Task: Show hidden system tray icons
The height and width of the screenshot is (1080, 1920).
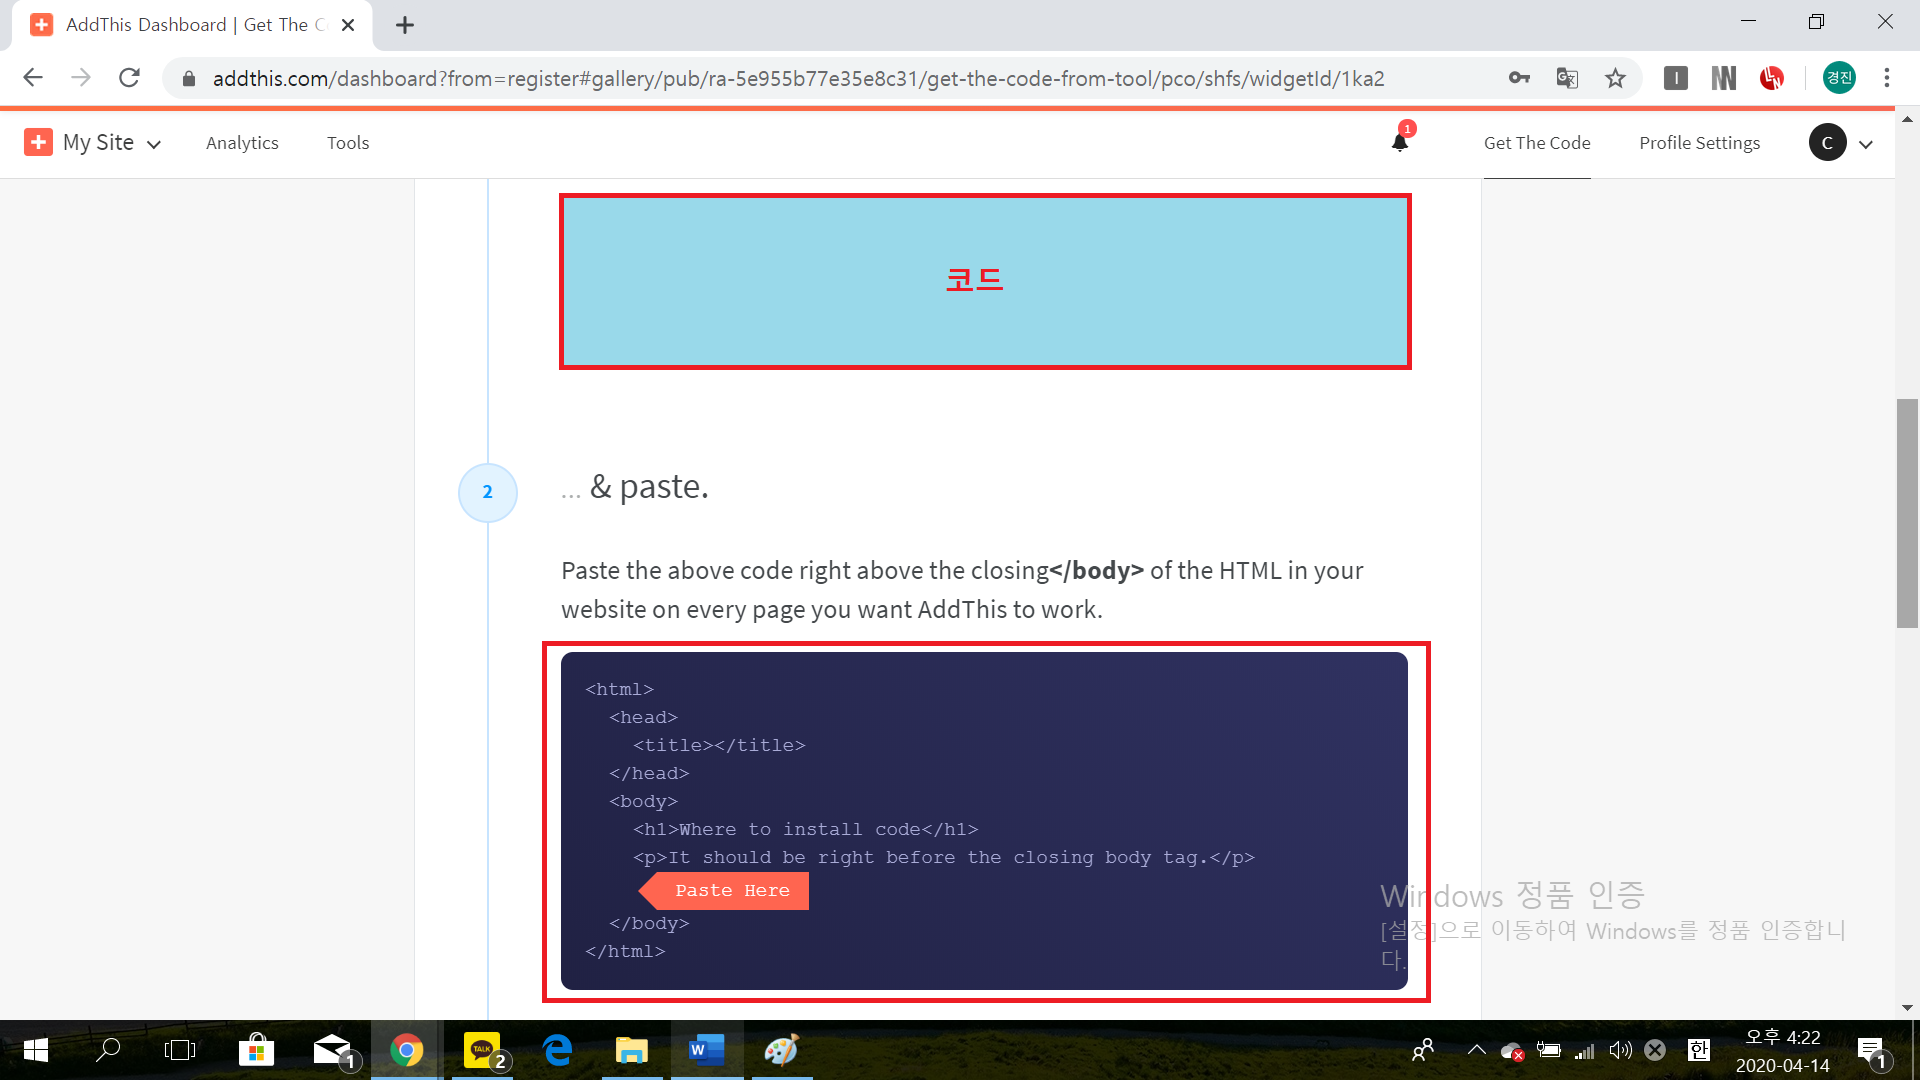Action: point(1476,1050)
